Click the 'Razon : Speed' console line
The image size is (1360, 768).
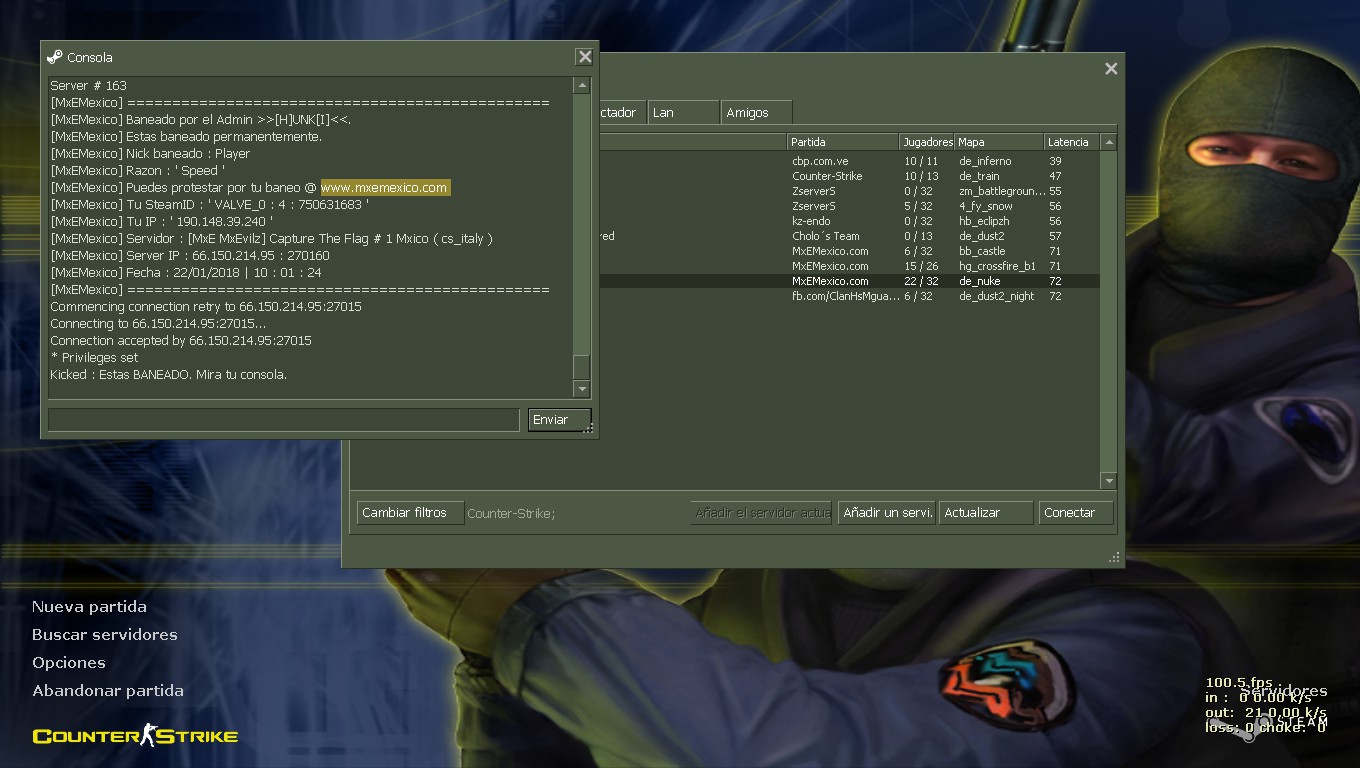pos(138,170)
